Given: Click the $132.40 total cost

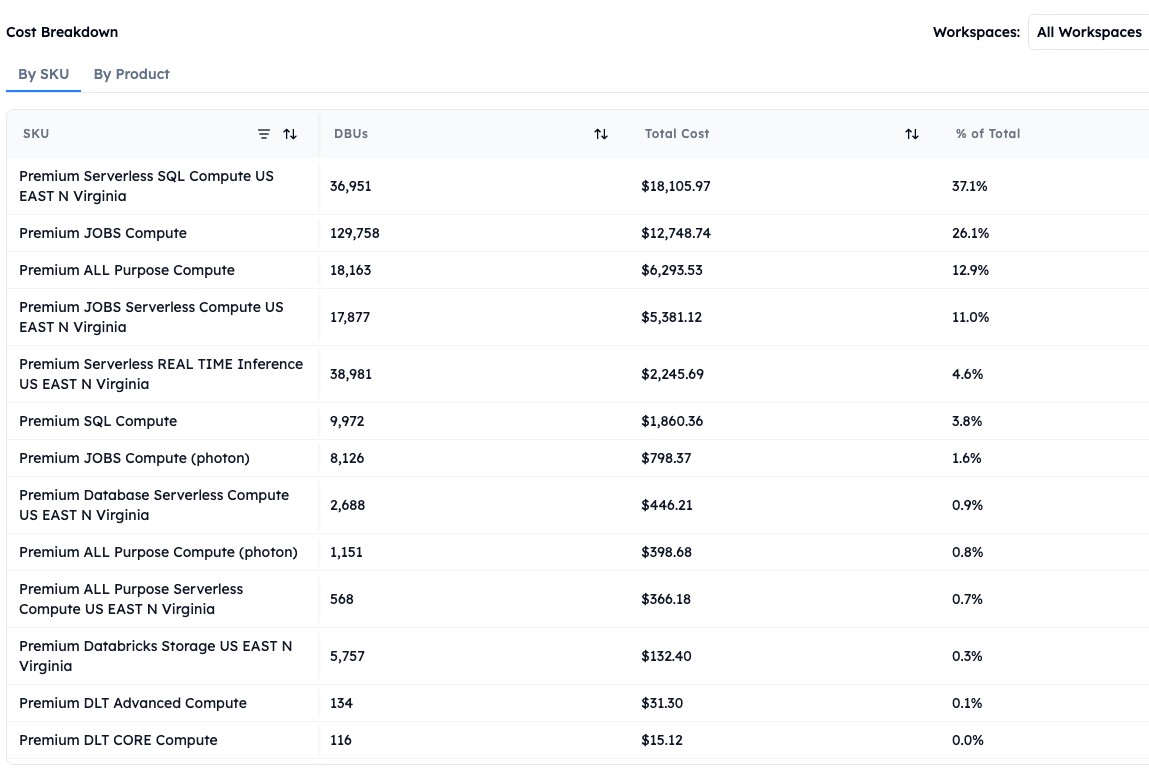Looking at the screenshot, I should [x=666, y=656].
